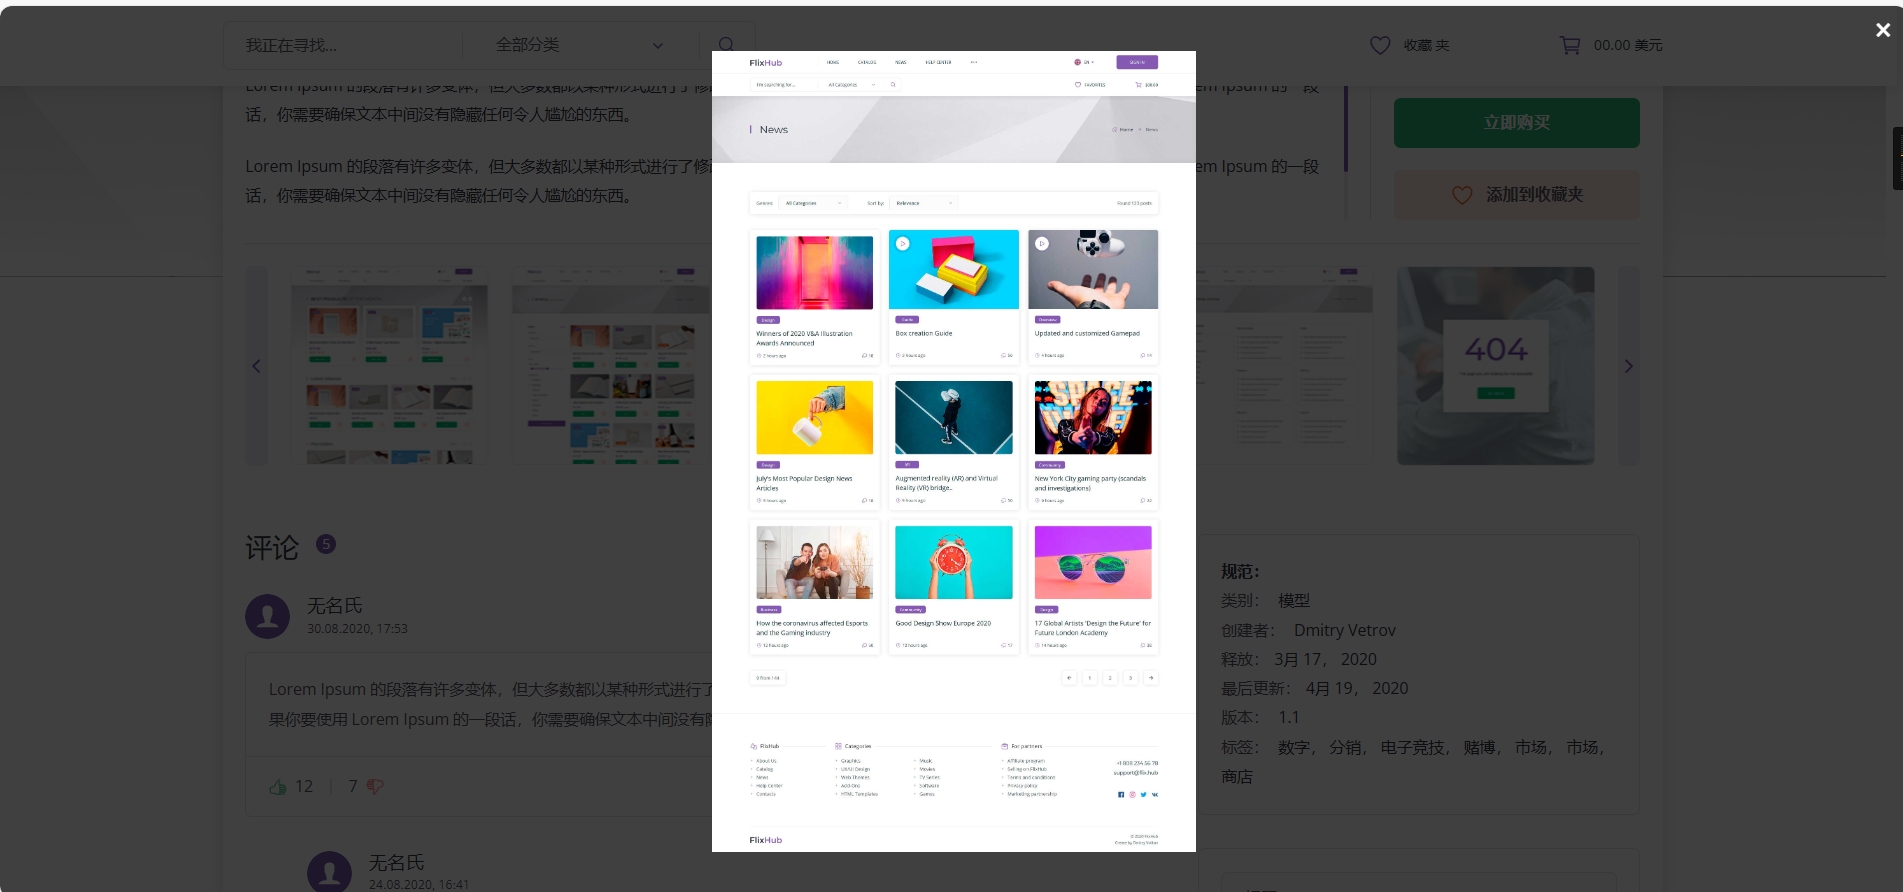Click the release date 3月 17, 2020
Image resolution: width=1903 pixels, height=892 pixels.
1325,659
